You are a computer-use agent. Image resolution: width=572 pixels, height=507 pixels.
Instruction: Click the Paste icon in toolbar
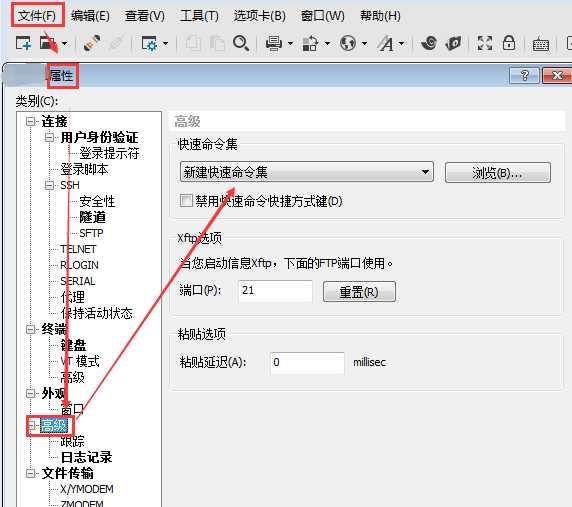pyautogui.click(x=217, y=43)
